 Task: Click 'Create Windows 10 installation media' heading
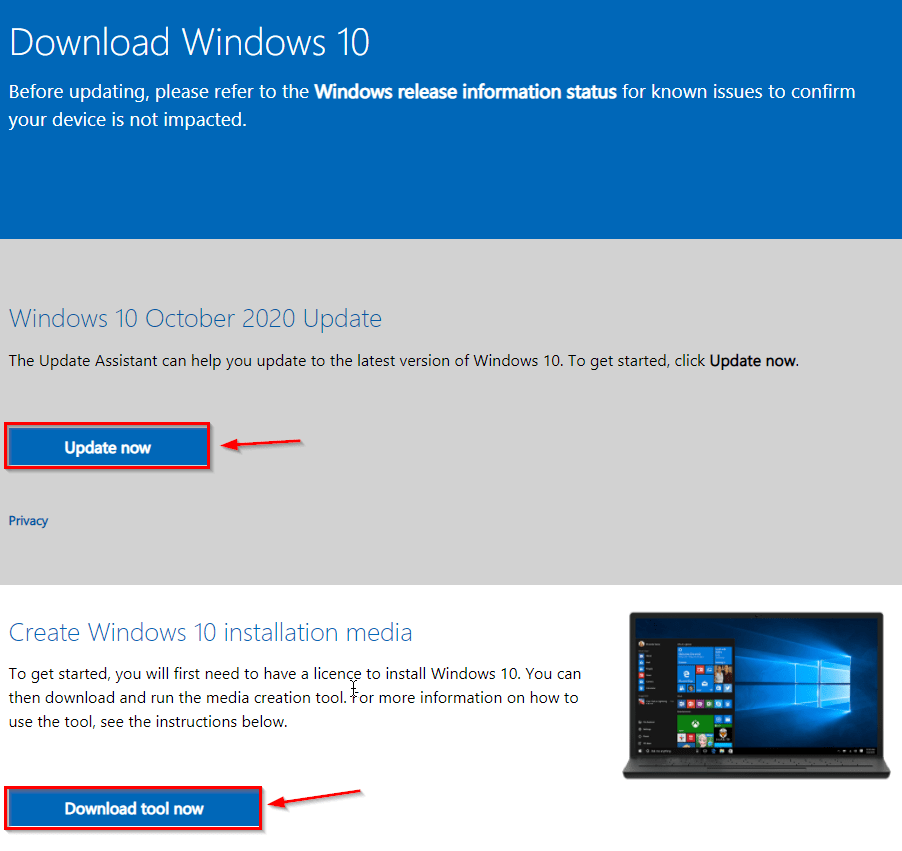(211, 632)
